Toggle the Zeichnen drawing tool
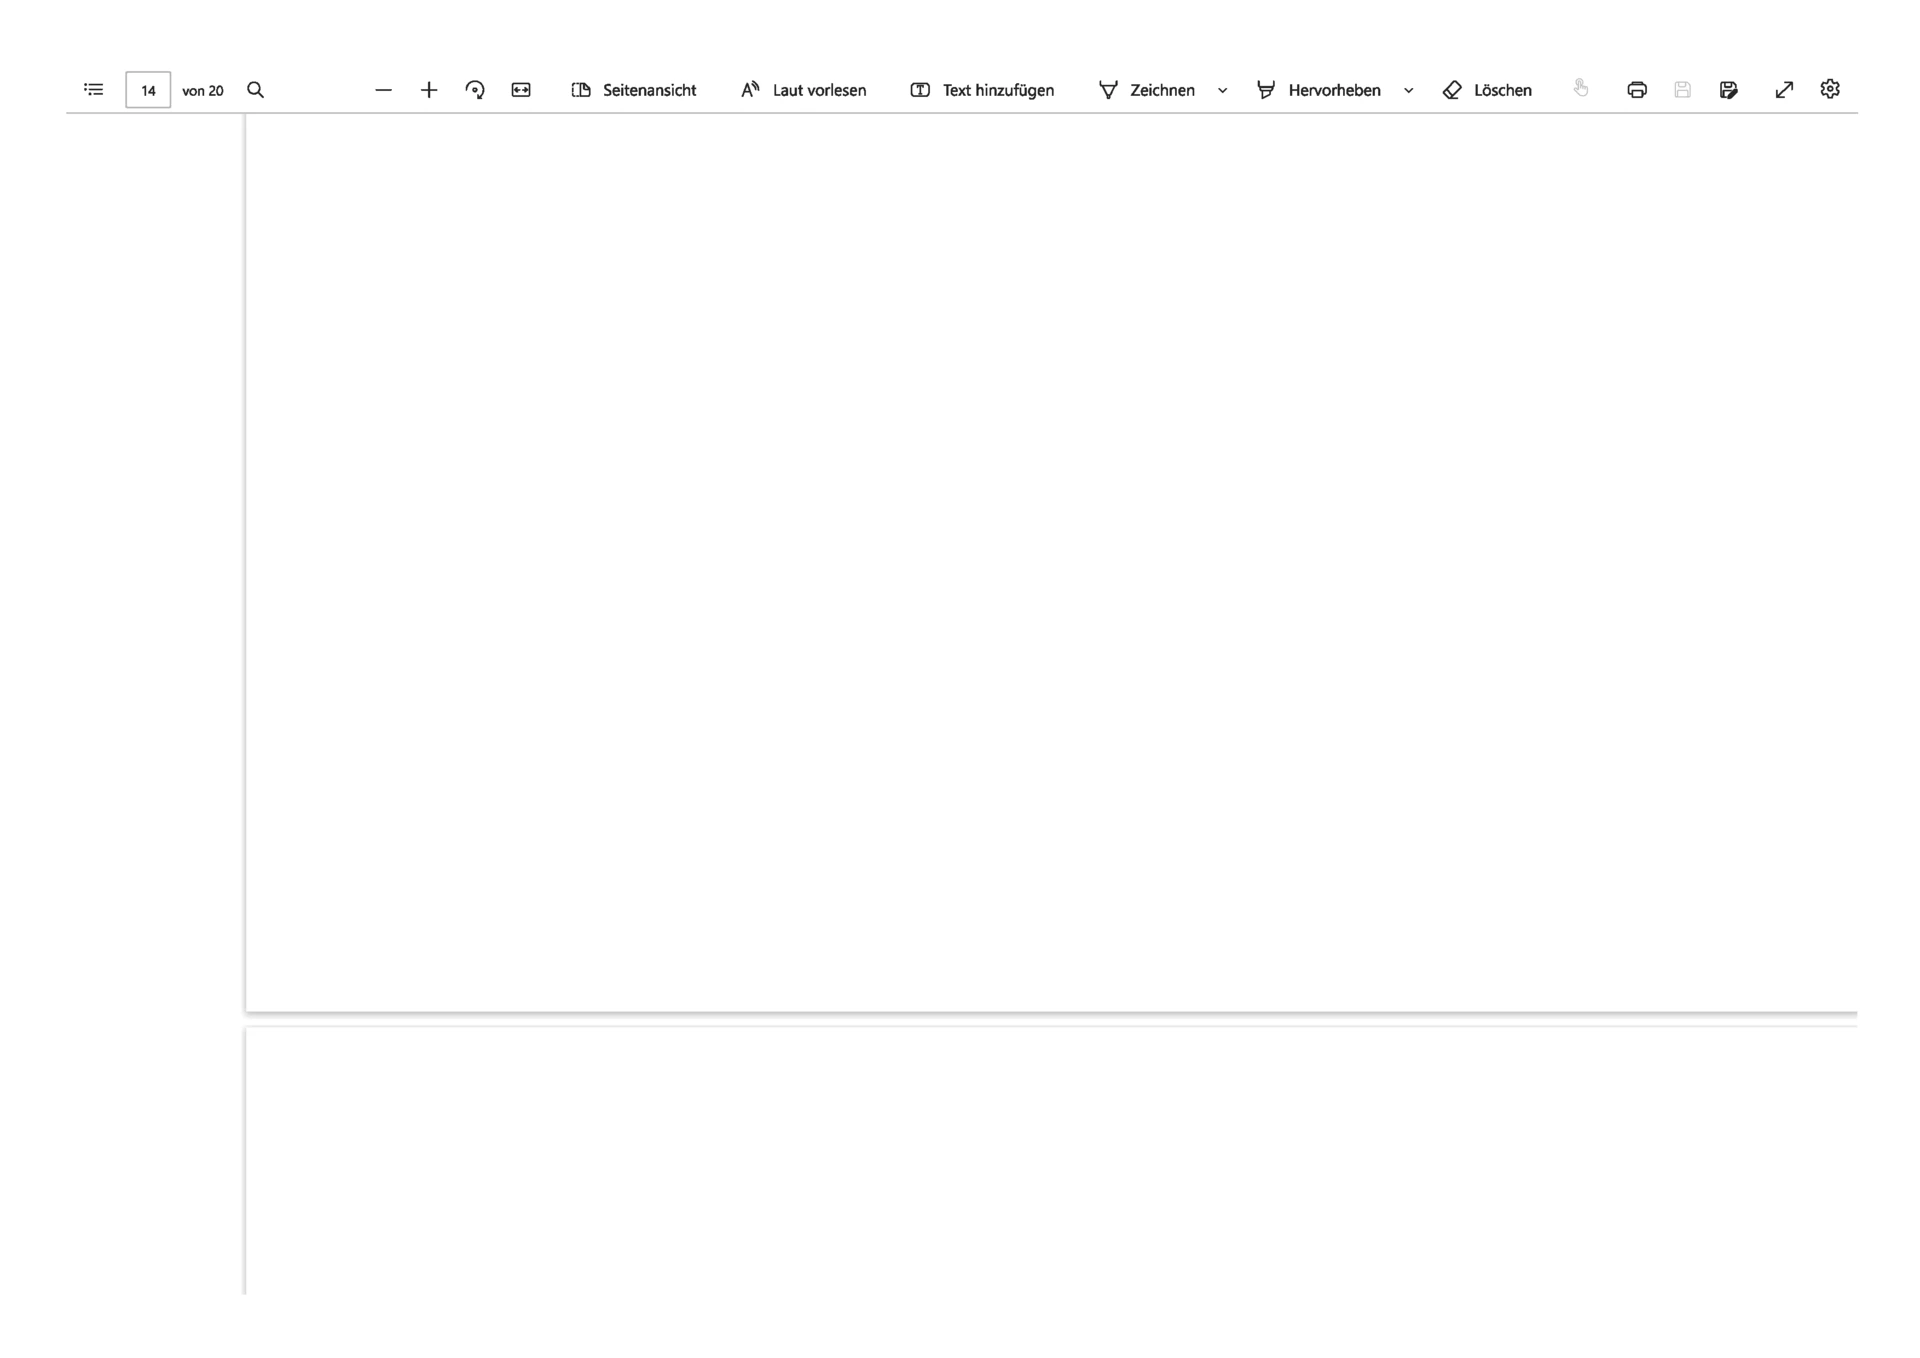This screenshot has height=1358, width=1920. click(1147, 90)
